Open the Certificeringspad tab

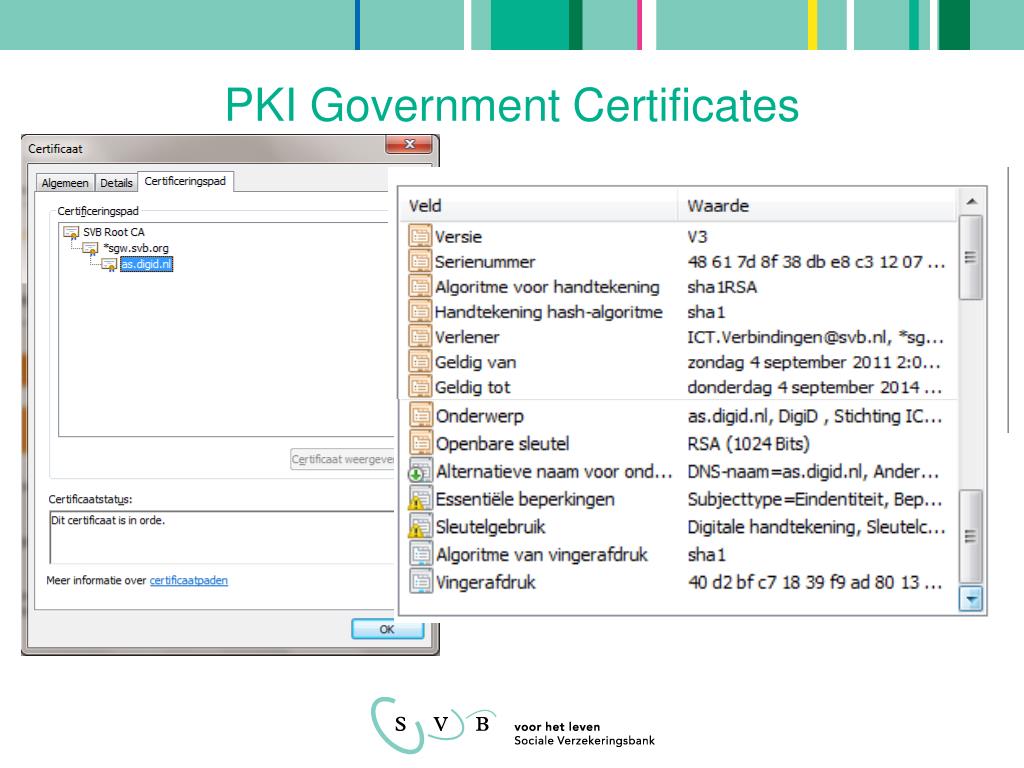tap(185, 181)
